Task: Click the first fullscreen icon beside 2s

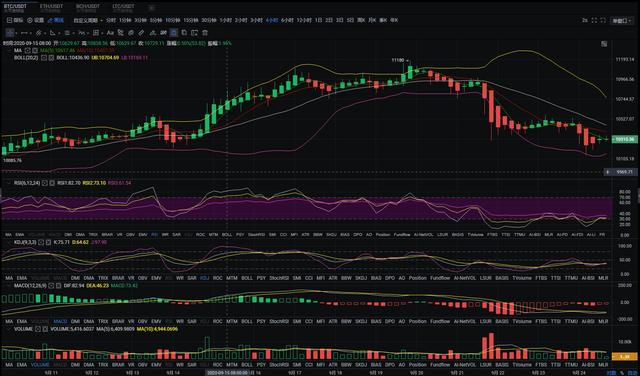Action: [x=594, y=20]
